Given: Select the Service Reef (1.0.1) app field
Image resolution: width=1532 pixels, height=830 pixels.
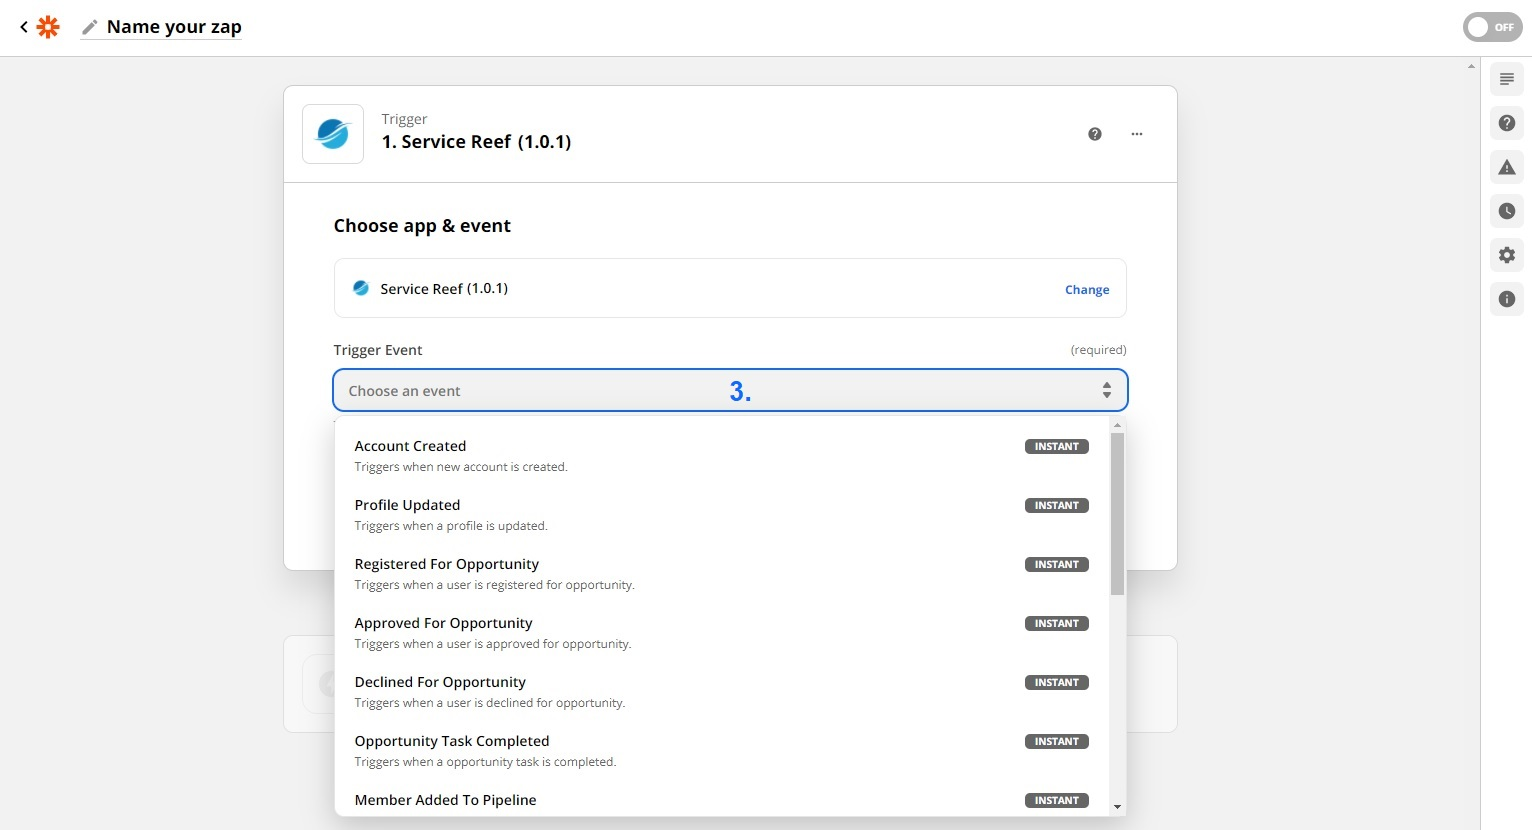Looking at the screenshot, I should point(730,288).
